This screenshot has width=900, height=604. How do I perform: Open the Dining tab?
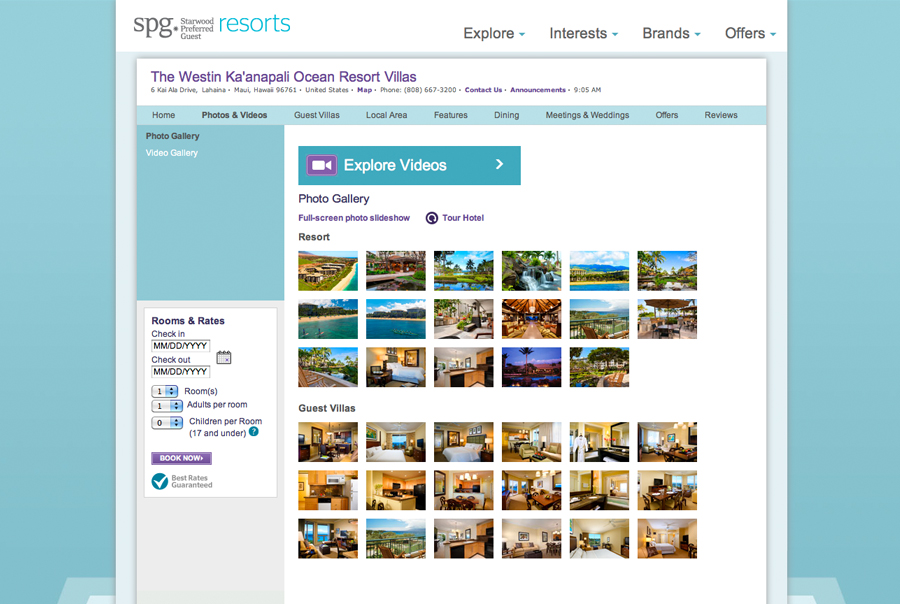[506, 115]
